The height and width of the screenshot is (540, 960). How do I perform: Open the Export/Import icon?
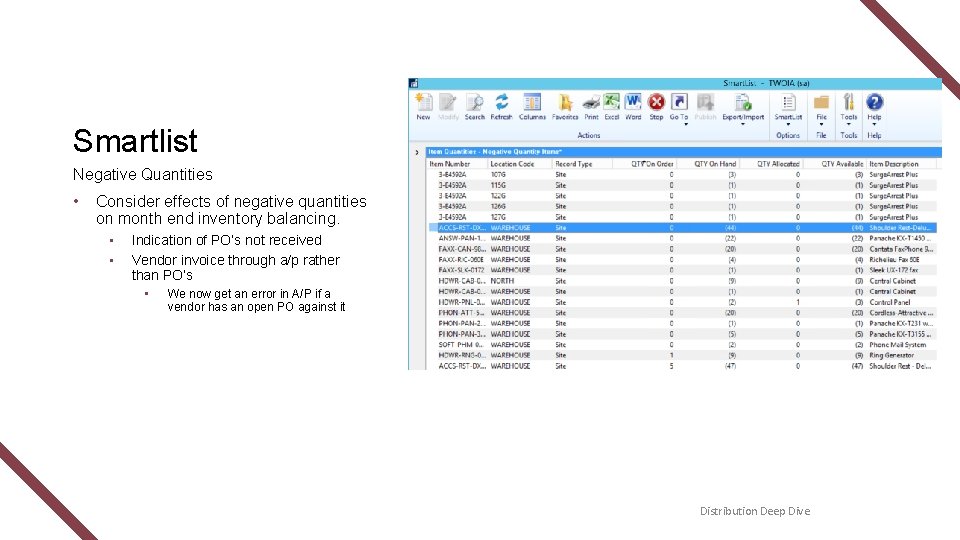point(743,102)
